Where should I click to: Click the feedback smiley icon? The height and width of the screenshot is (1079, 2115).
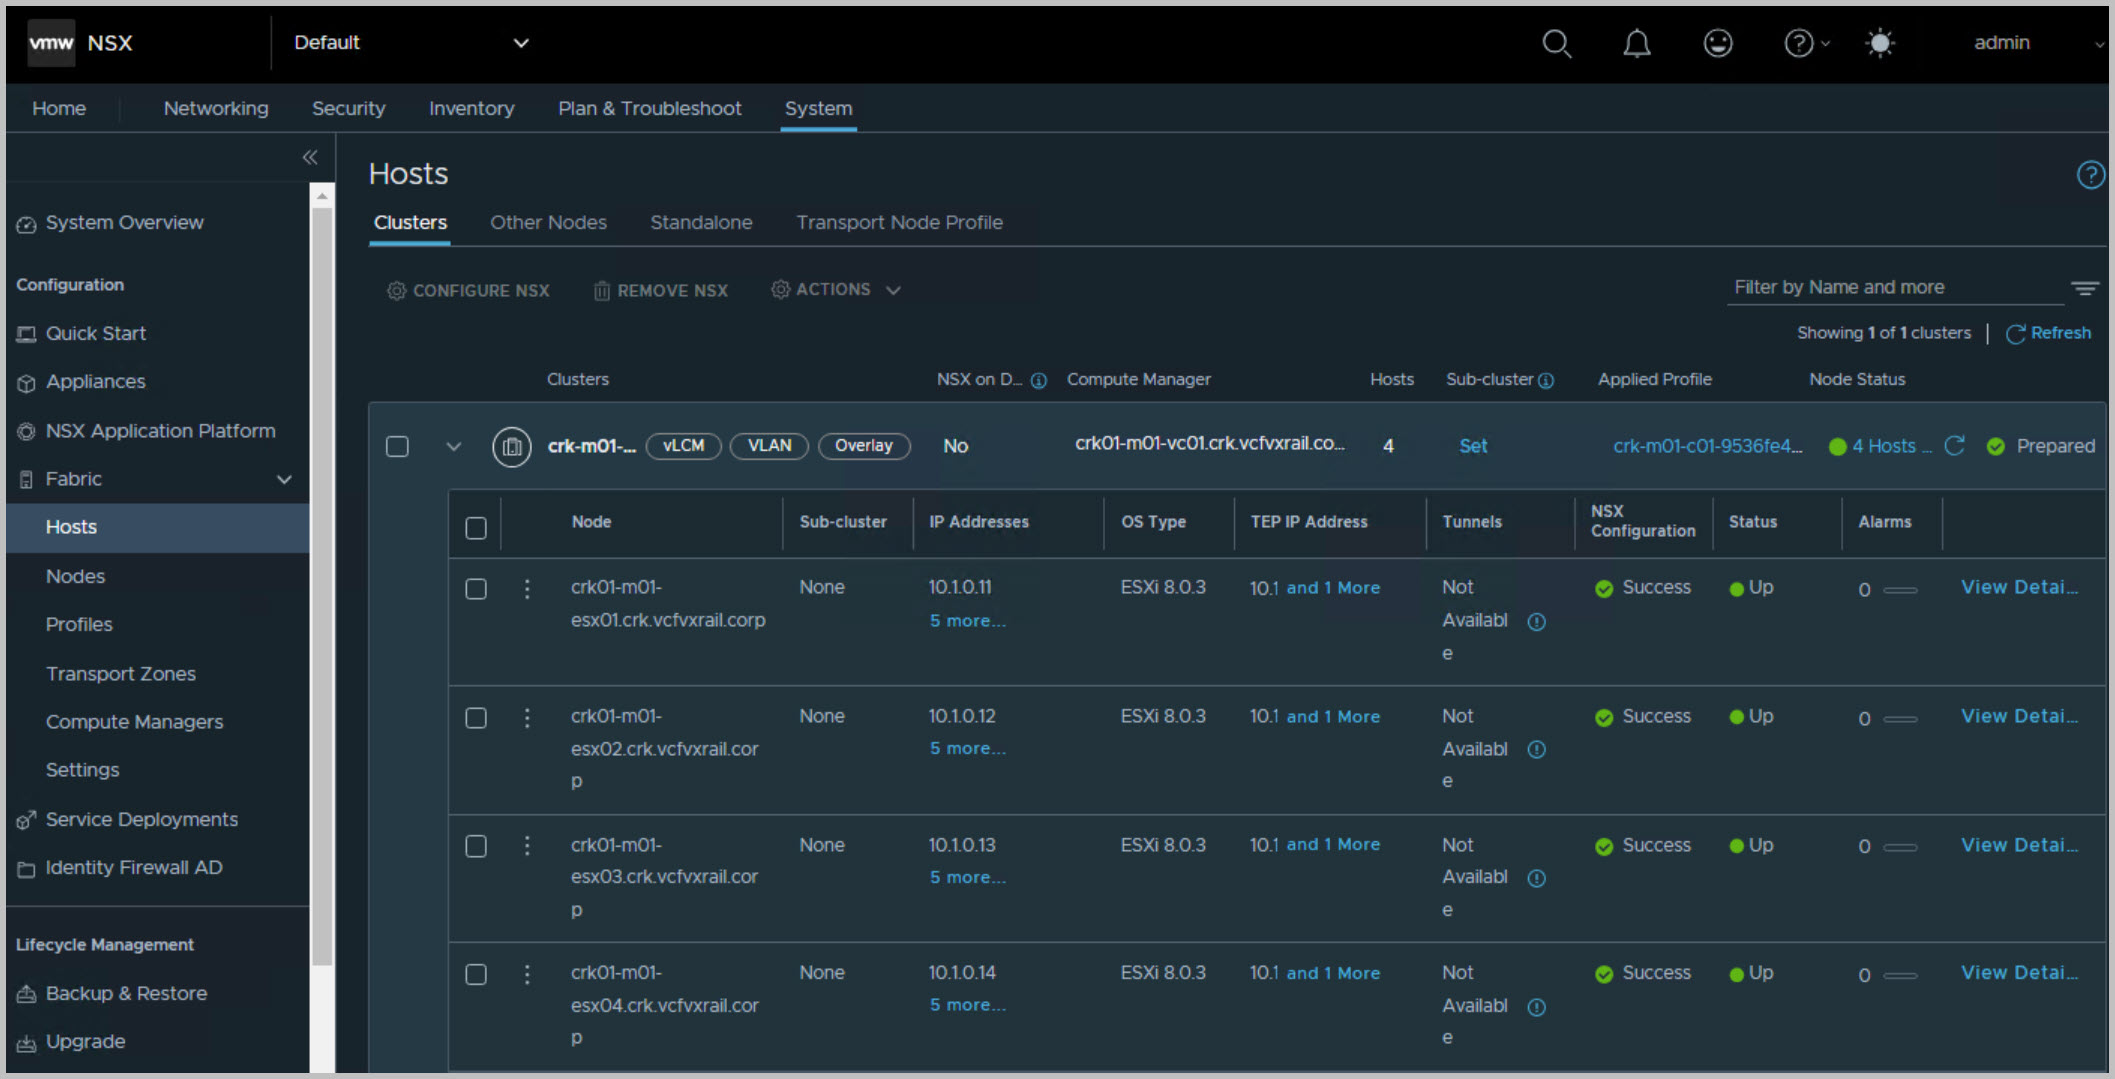tap(1717, 43)
